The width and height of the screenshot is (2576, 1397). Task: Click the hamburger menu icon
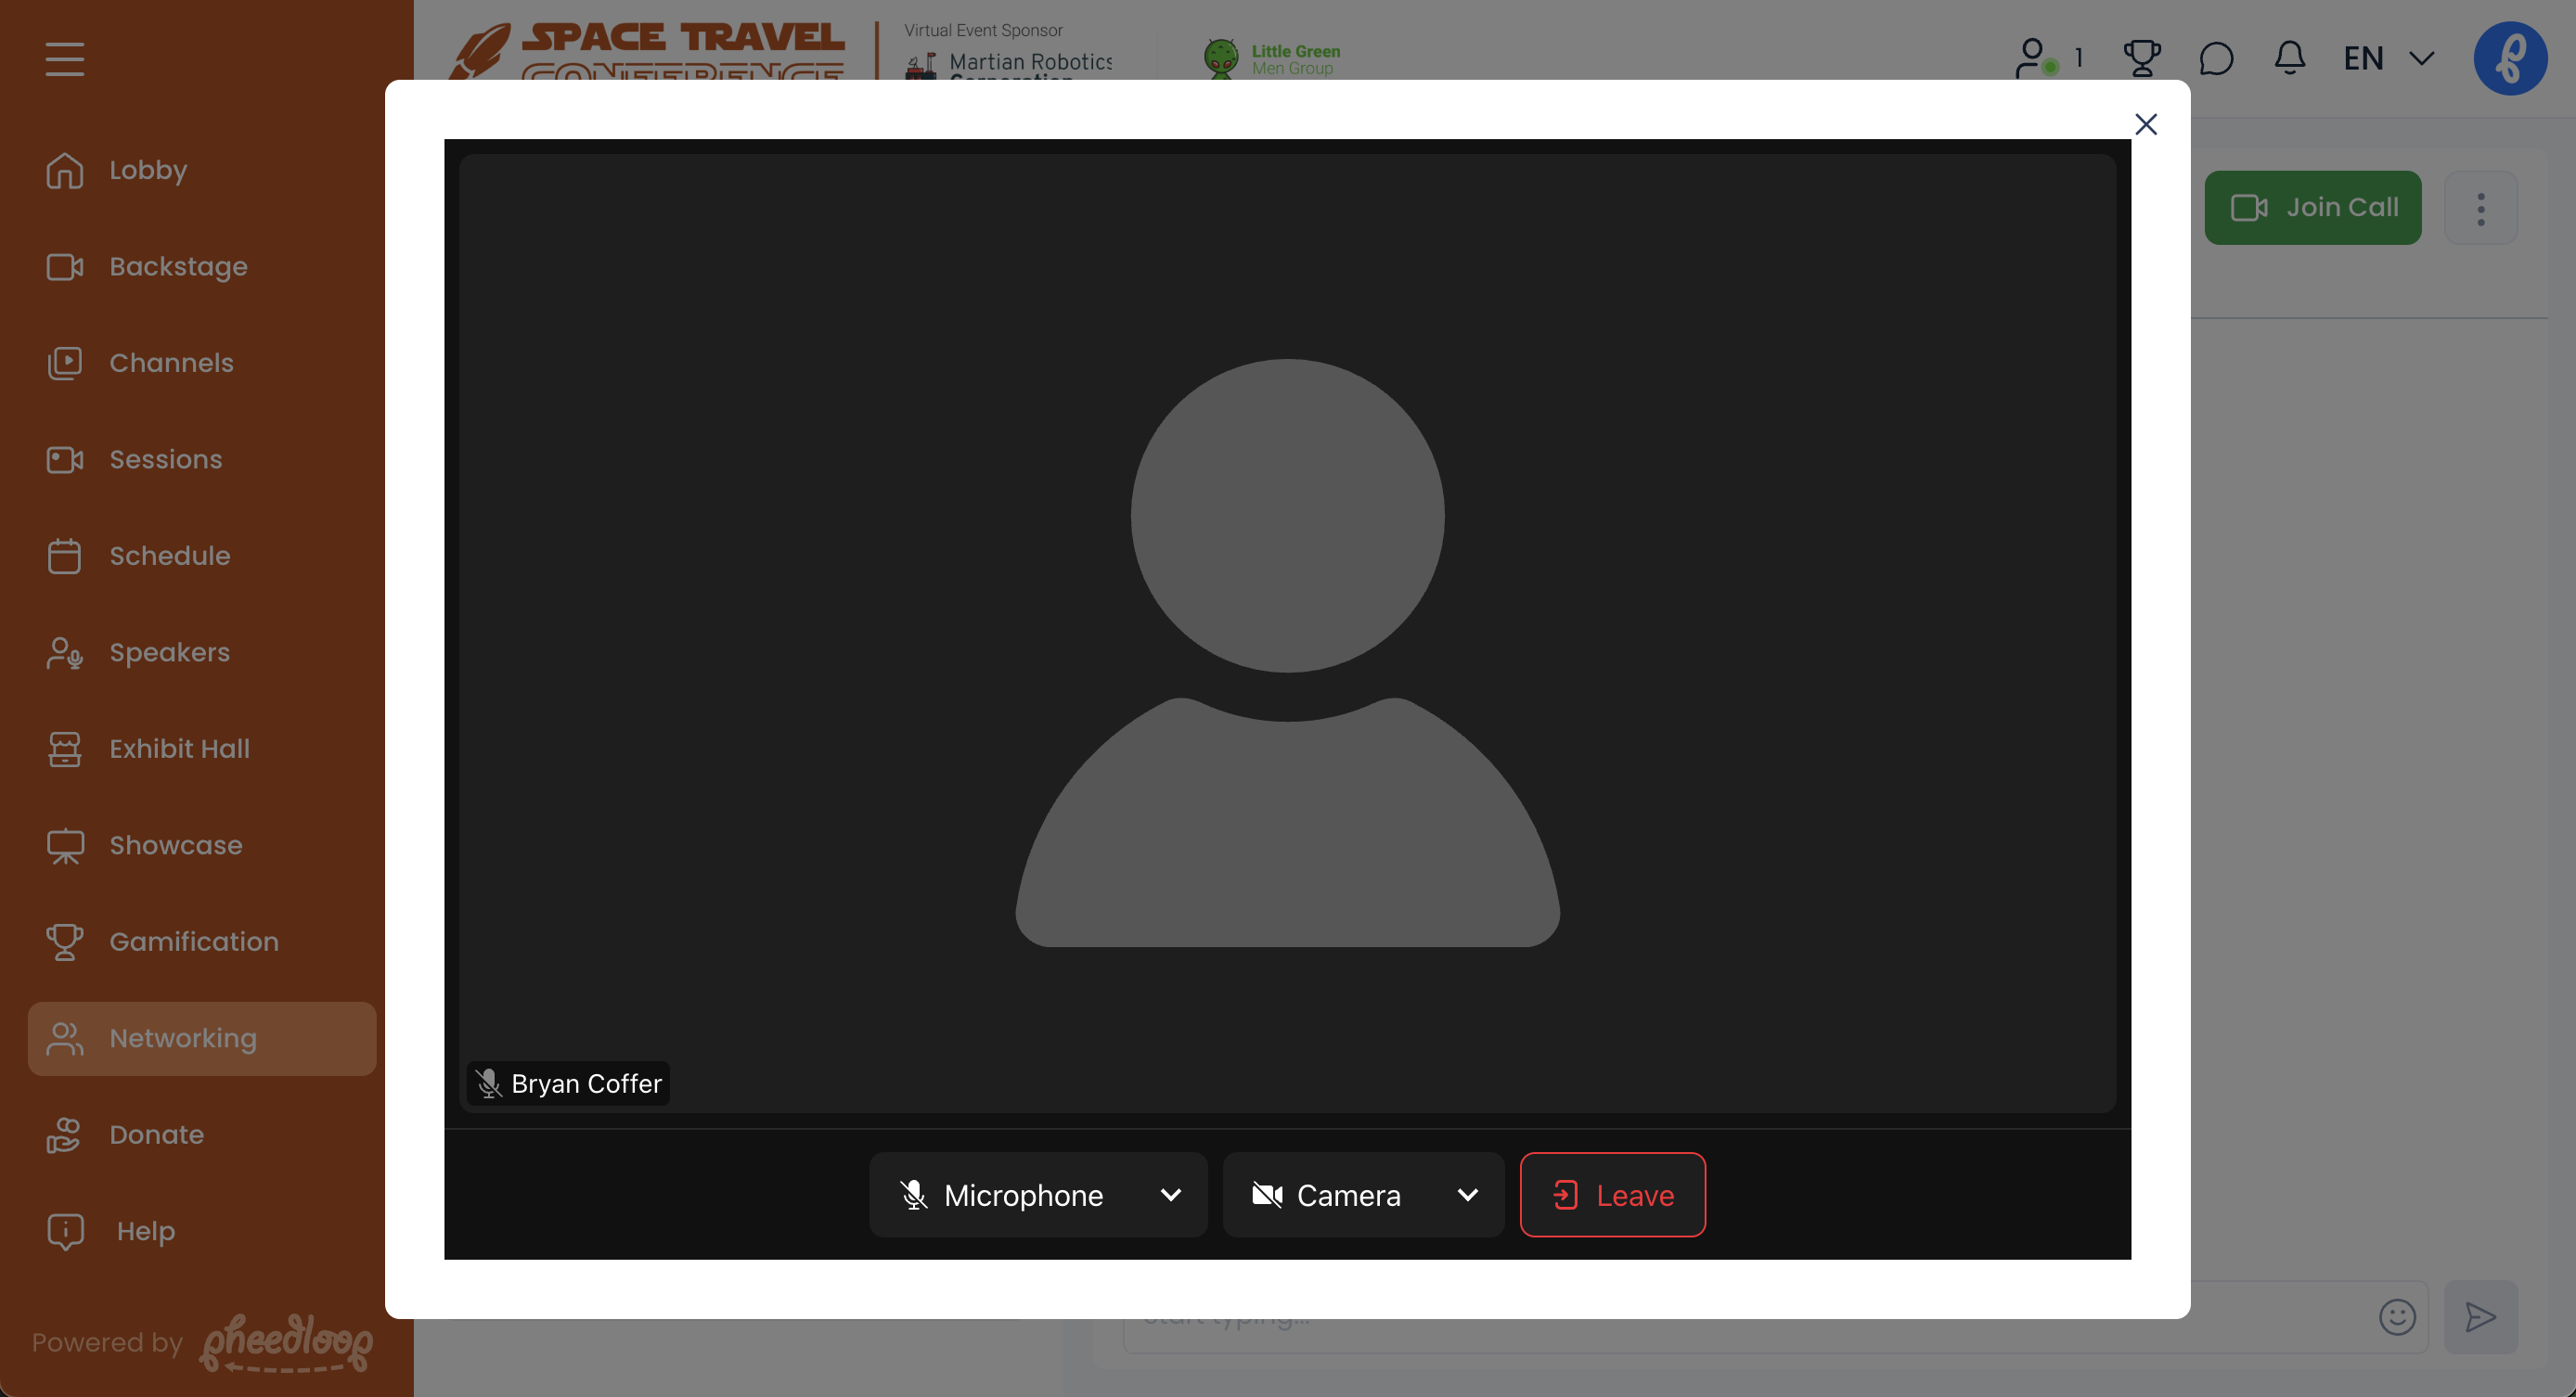coord(65,59)
